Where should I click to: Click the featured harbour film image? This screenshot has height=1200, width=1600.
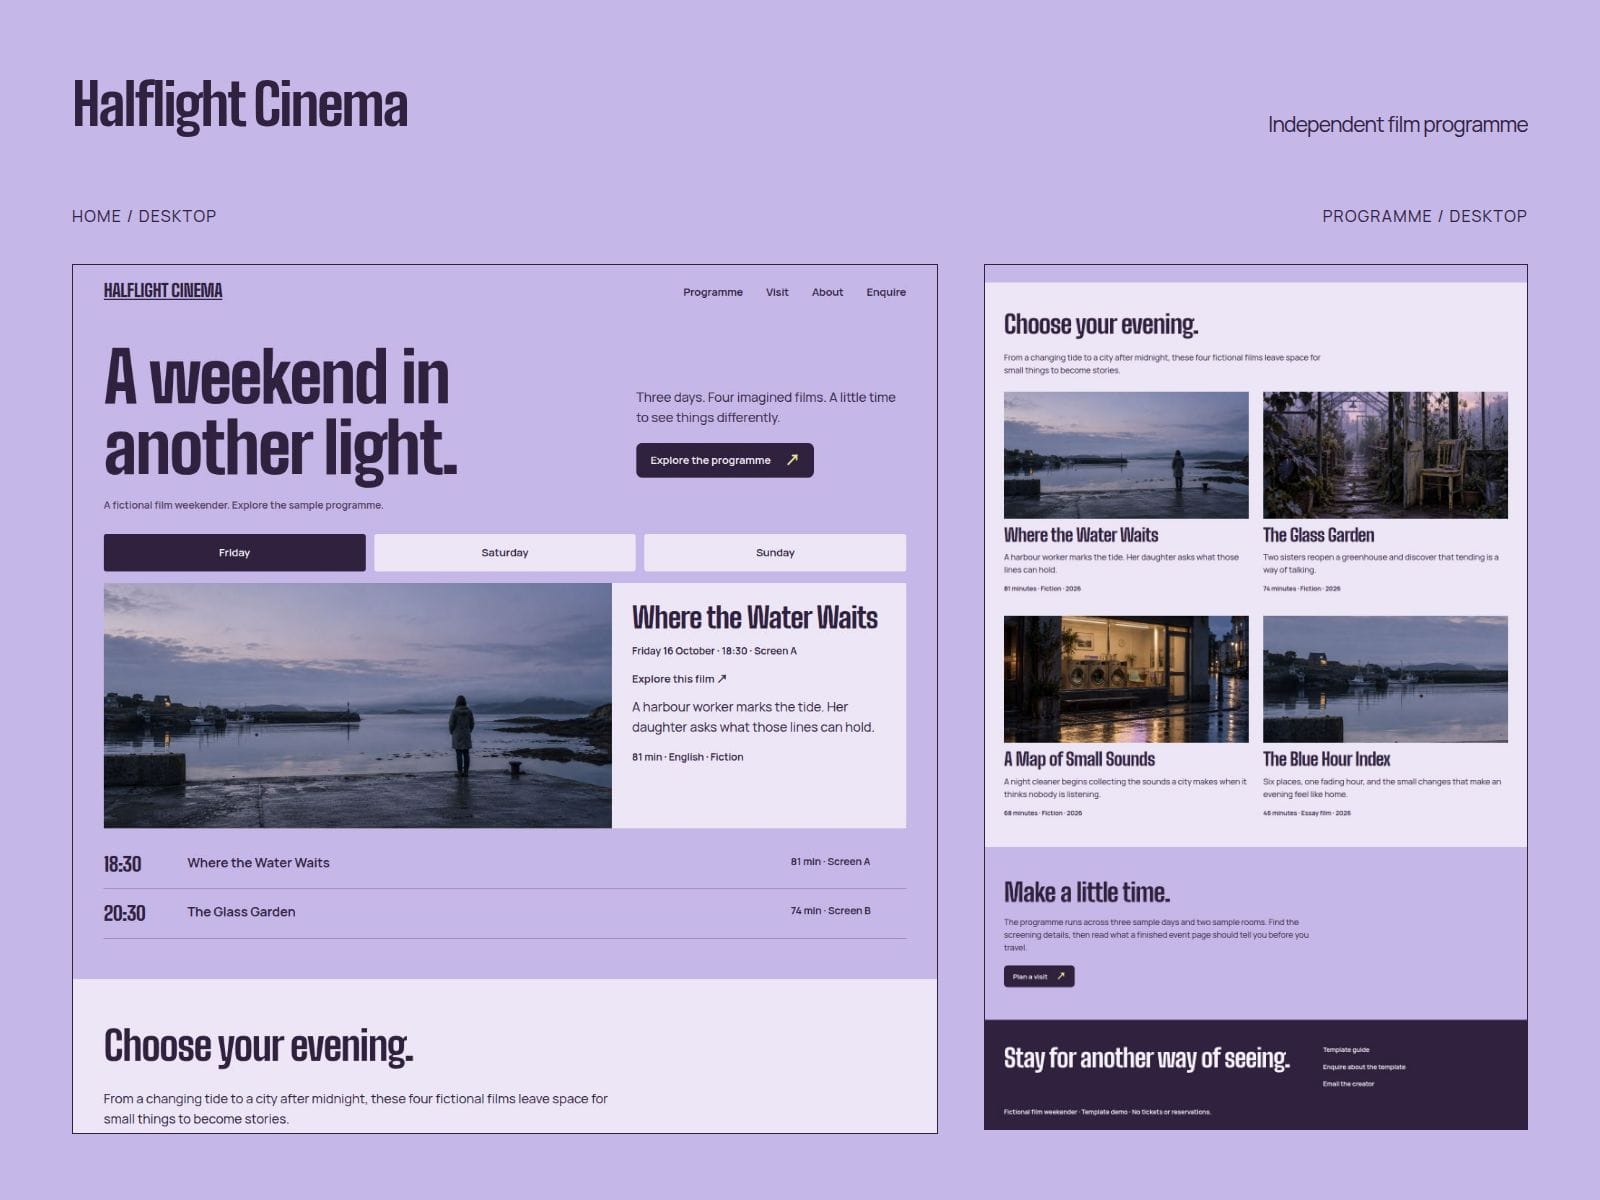click(358, 705)
